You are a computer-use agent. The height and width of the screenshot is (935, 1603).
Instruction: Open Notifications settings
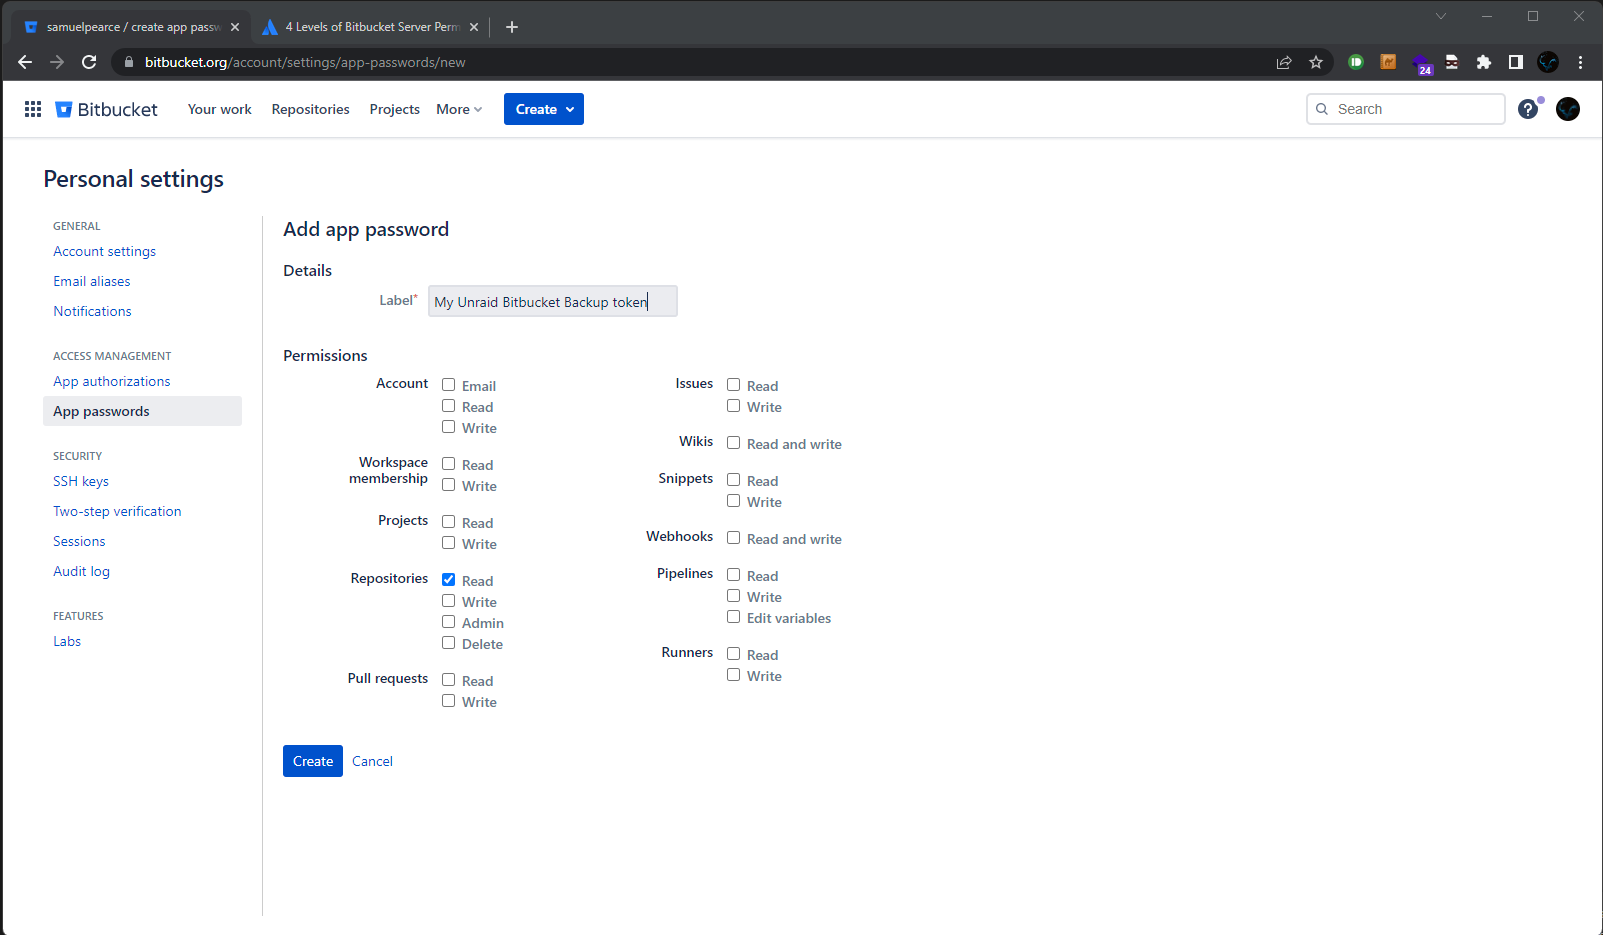point(93,311)
